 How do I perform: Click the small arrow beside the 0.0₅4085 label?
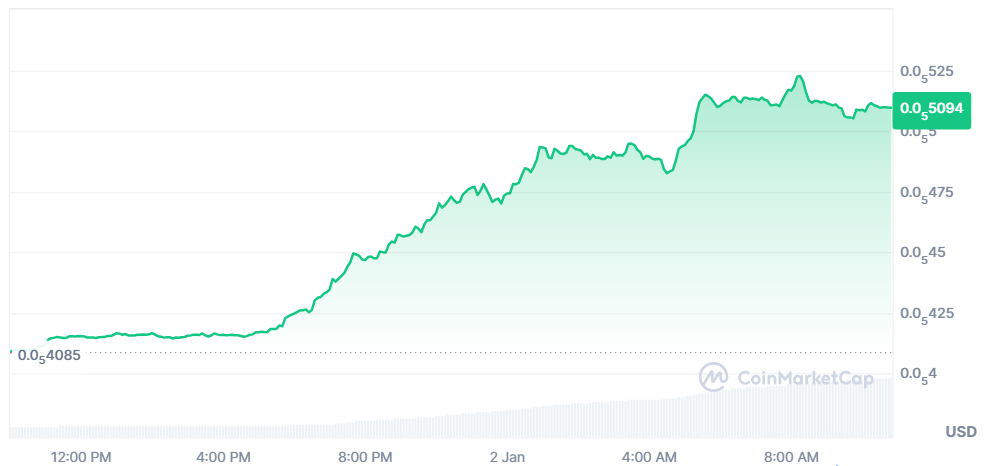click(x=11, y=353)
